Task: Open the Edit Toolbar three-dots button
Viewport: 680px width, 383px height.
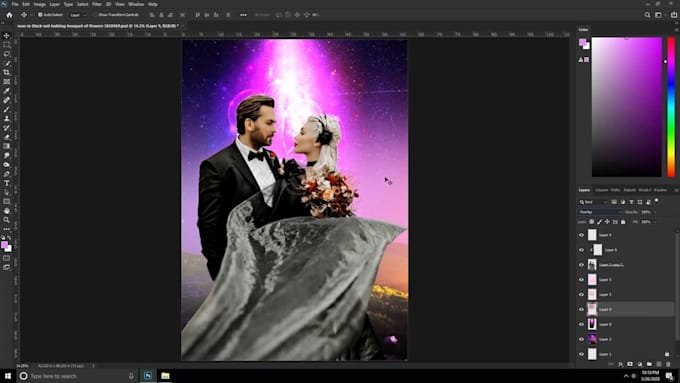Action: (x=7, y=229)
